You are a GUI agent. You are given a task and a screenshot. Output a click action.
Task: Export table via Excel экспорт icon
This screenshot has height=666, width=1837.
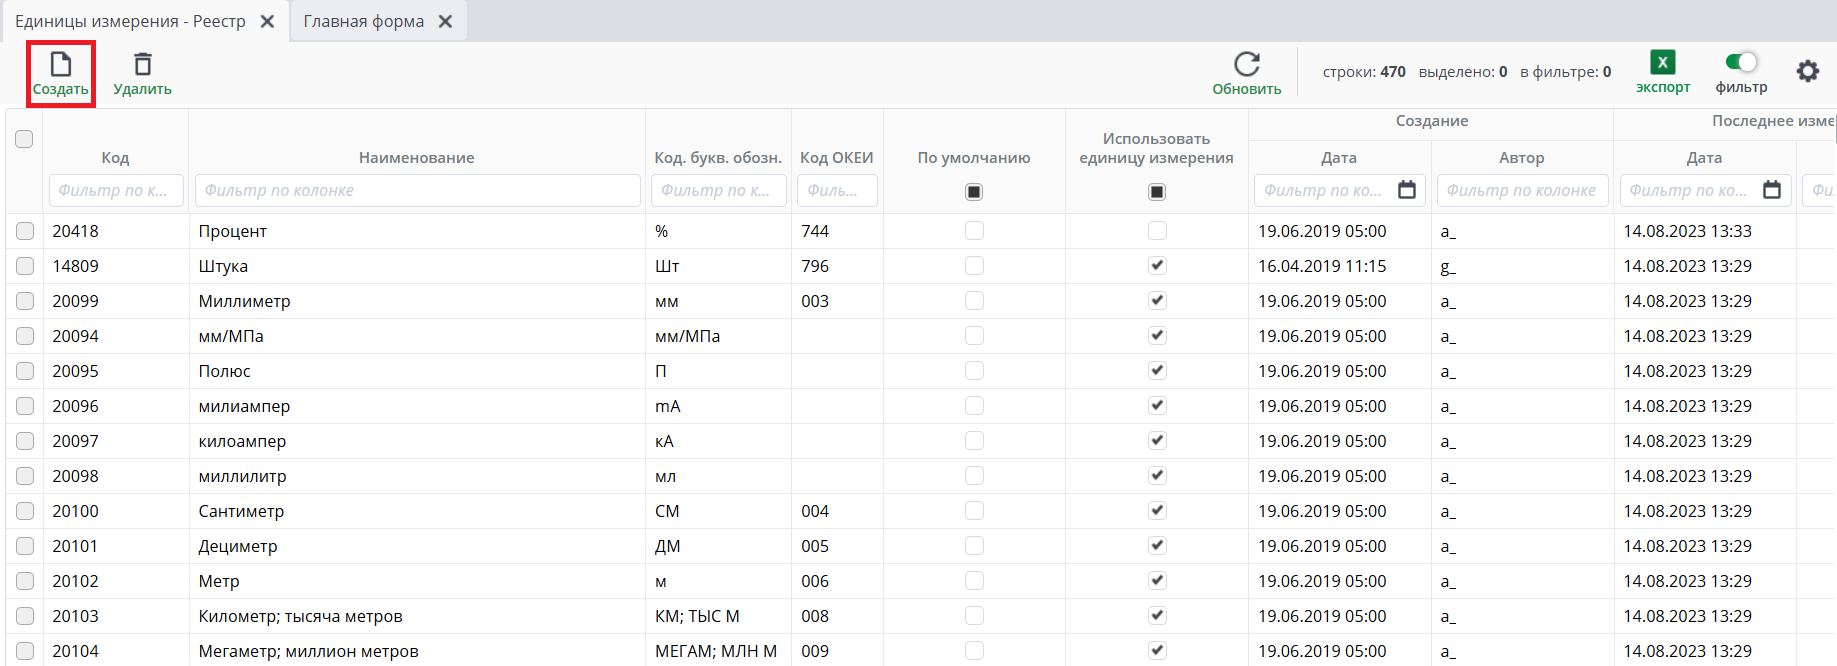(x=1663, y=63)
